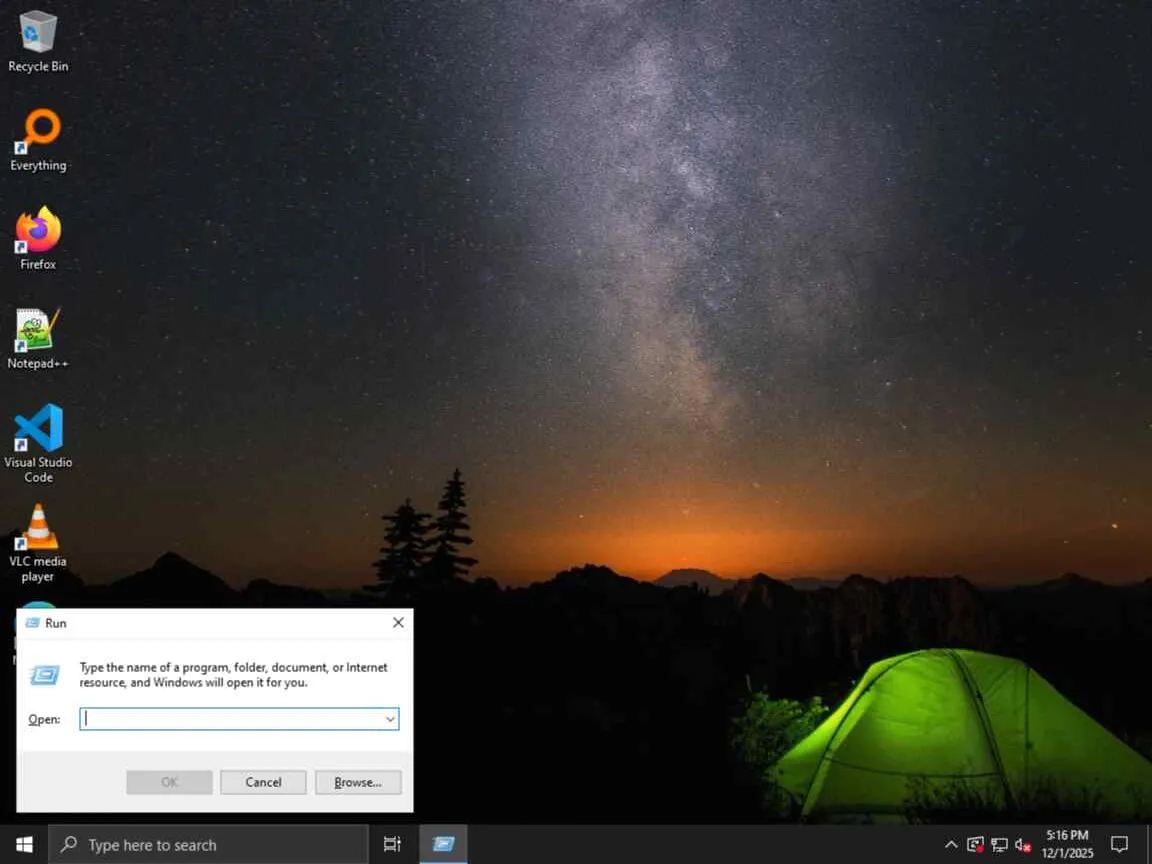
Task: Select the Notepad++ desktop shortcut
Action: (37, 338)
